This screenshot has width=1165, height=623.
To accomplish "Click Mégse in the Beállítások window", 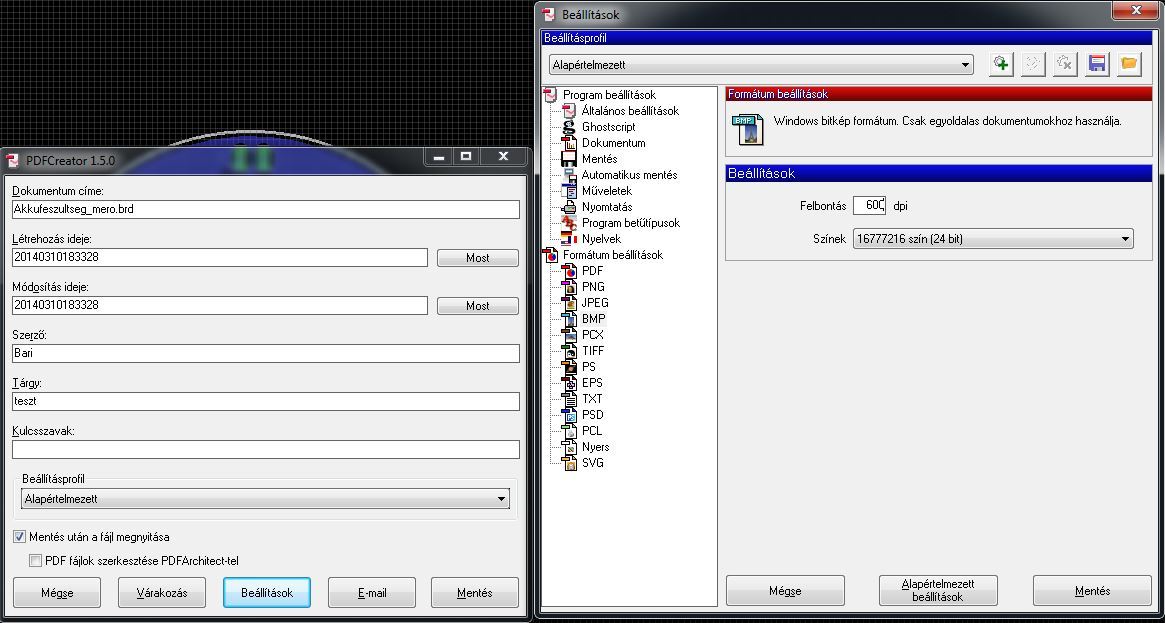I will pyautogui.click(x=785, y=590).
